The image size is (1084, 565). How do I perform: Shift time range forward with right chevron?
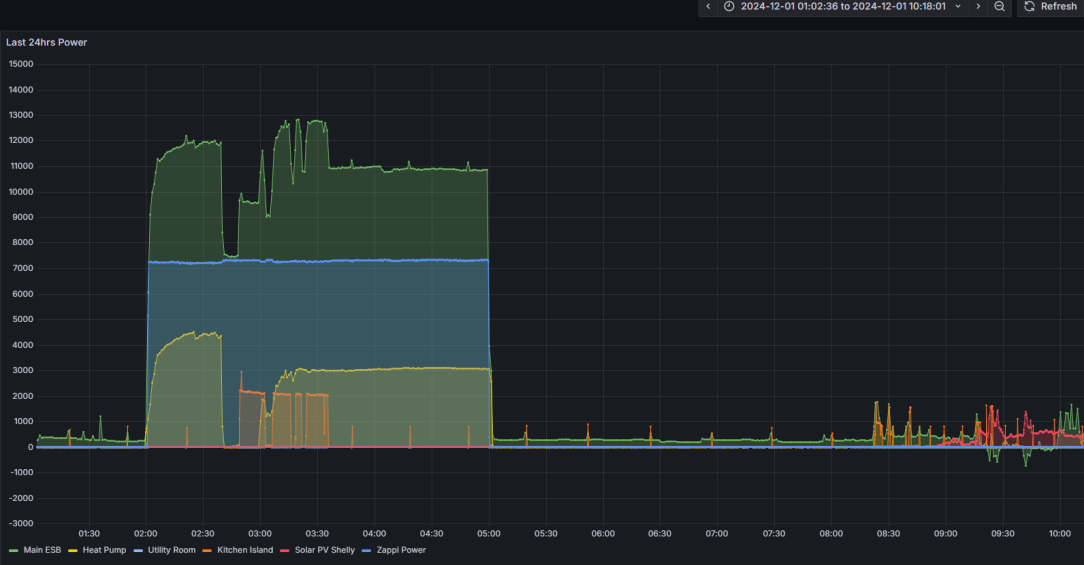click(x=978, y=6)
